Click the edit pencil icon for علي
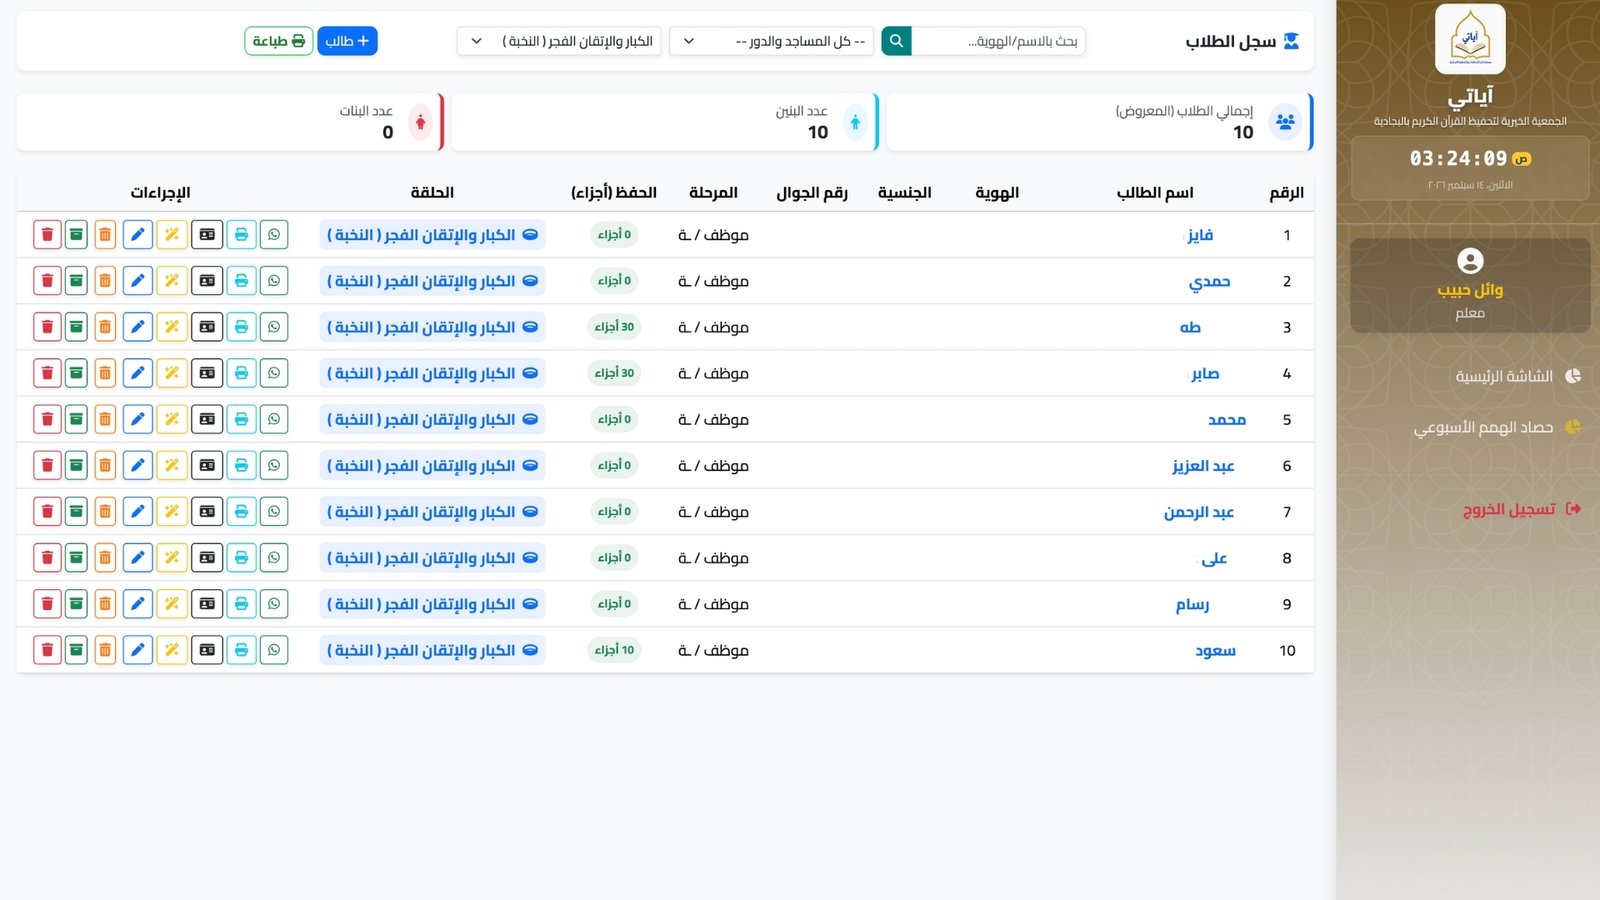This screenshot has width=1600, height=900. pos(138,557)
